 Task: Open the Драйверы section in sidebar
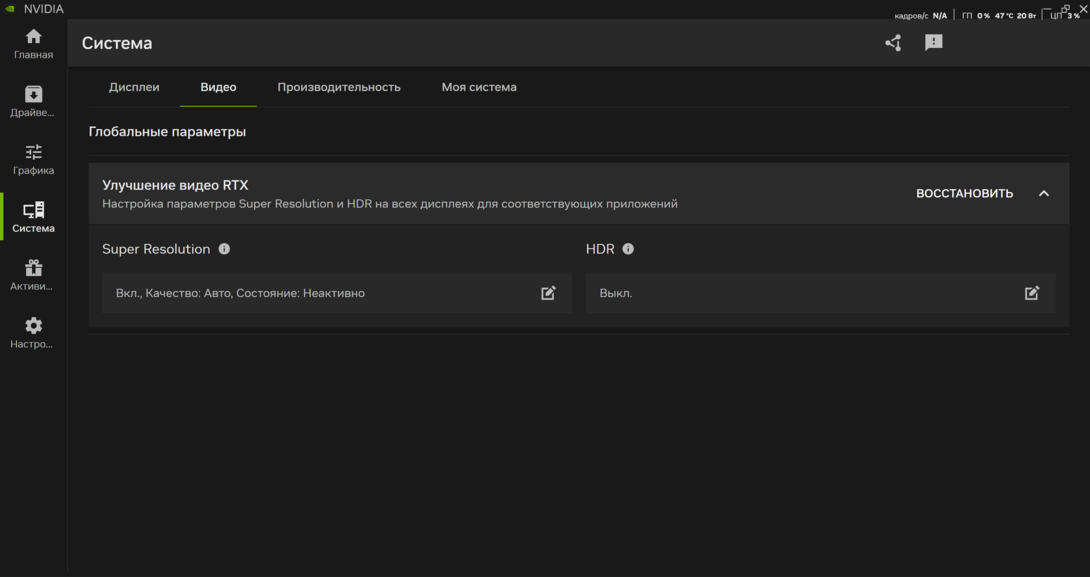tap(33, 101)
